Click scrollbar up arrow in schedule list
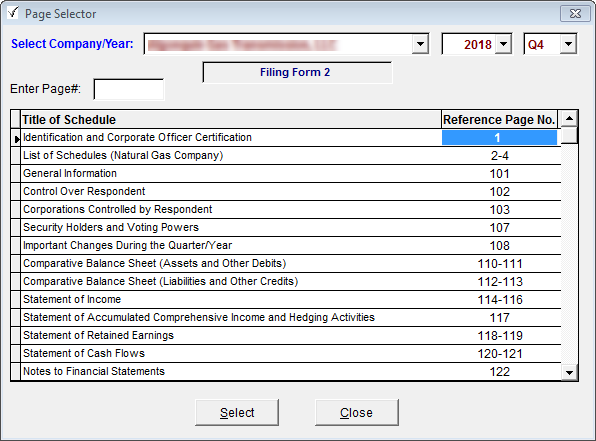This screenshot has width=596, height=441. [x=569, y=118]
